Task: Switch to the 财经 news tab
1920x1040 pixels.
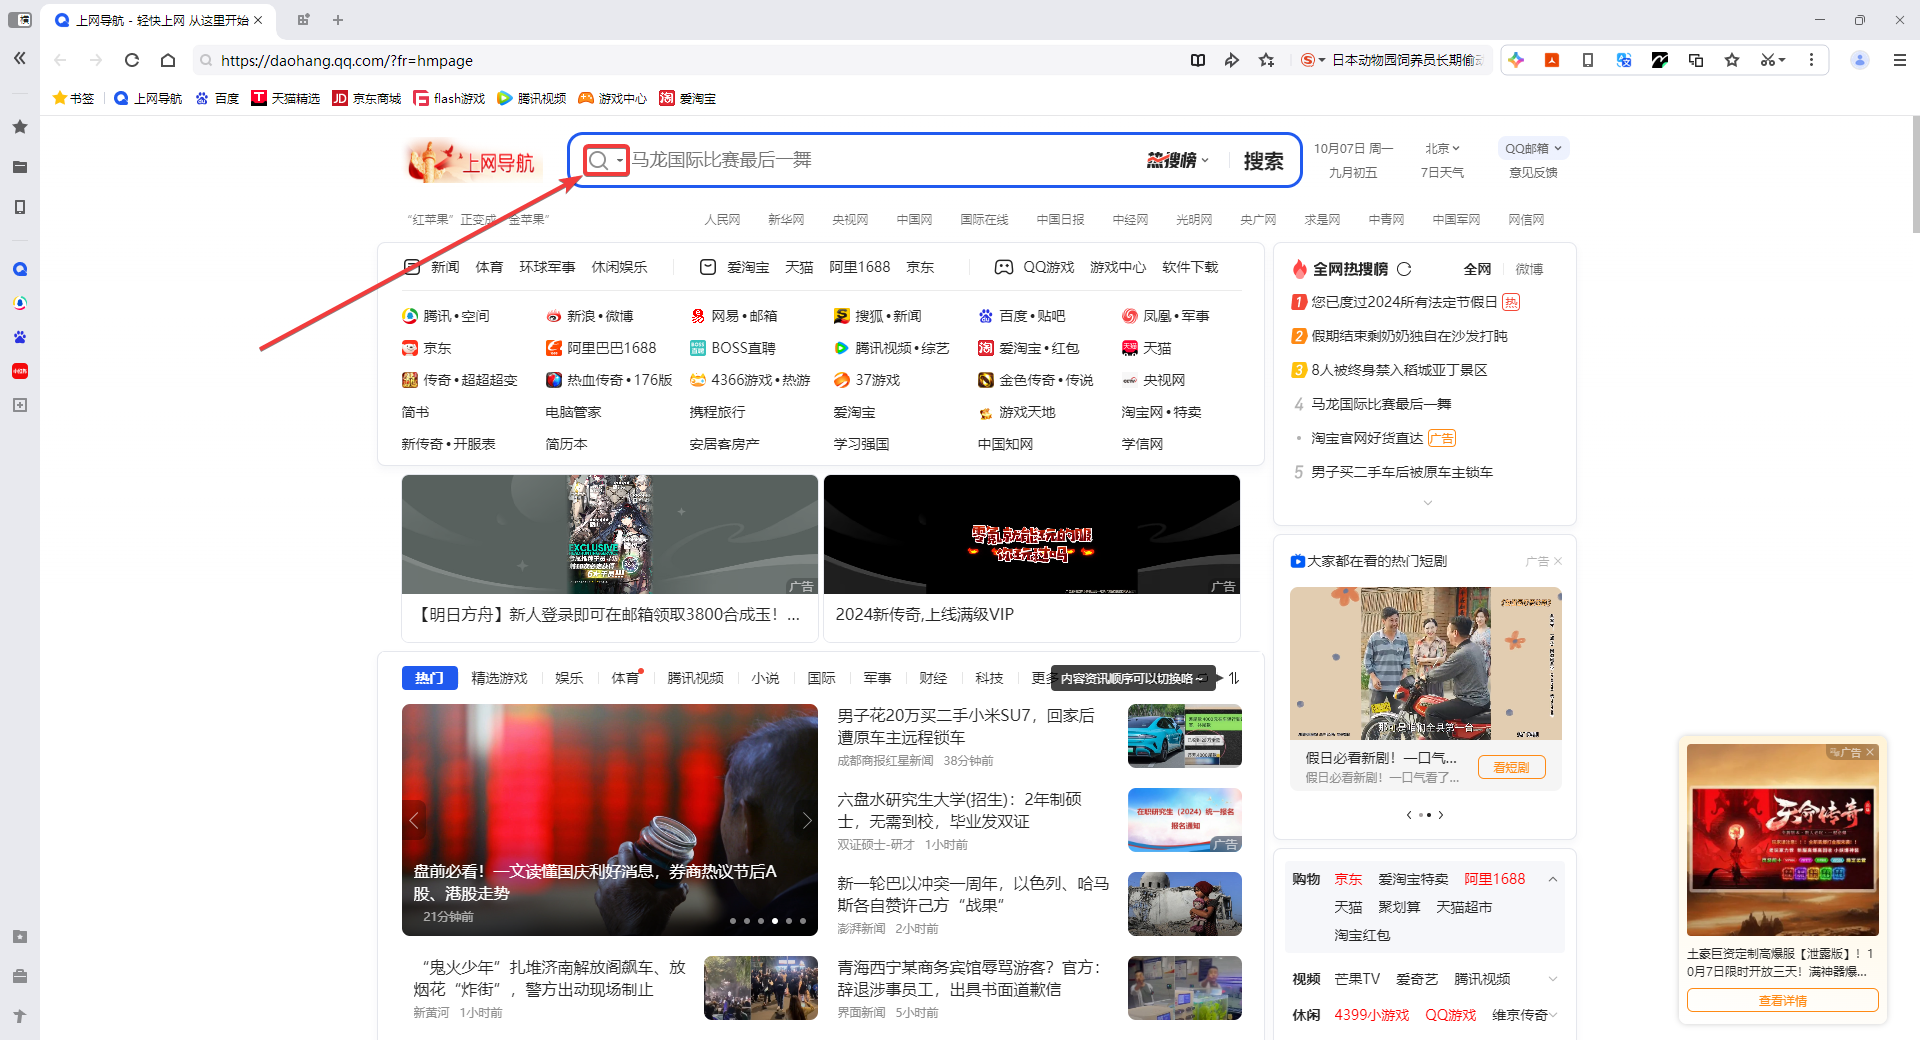Action: [932, 678]
